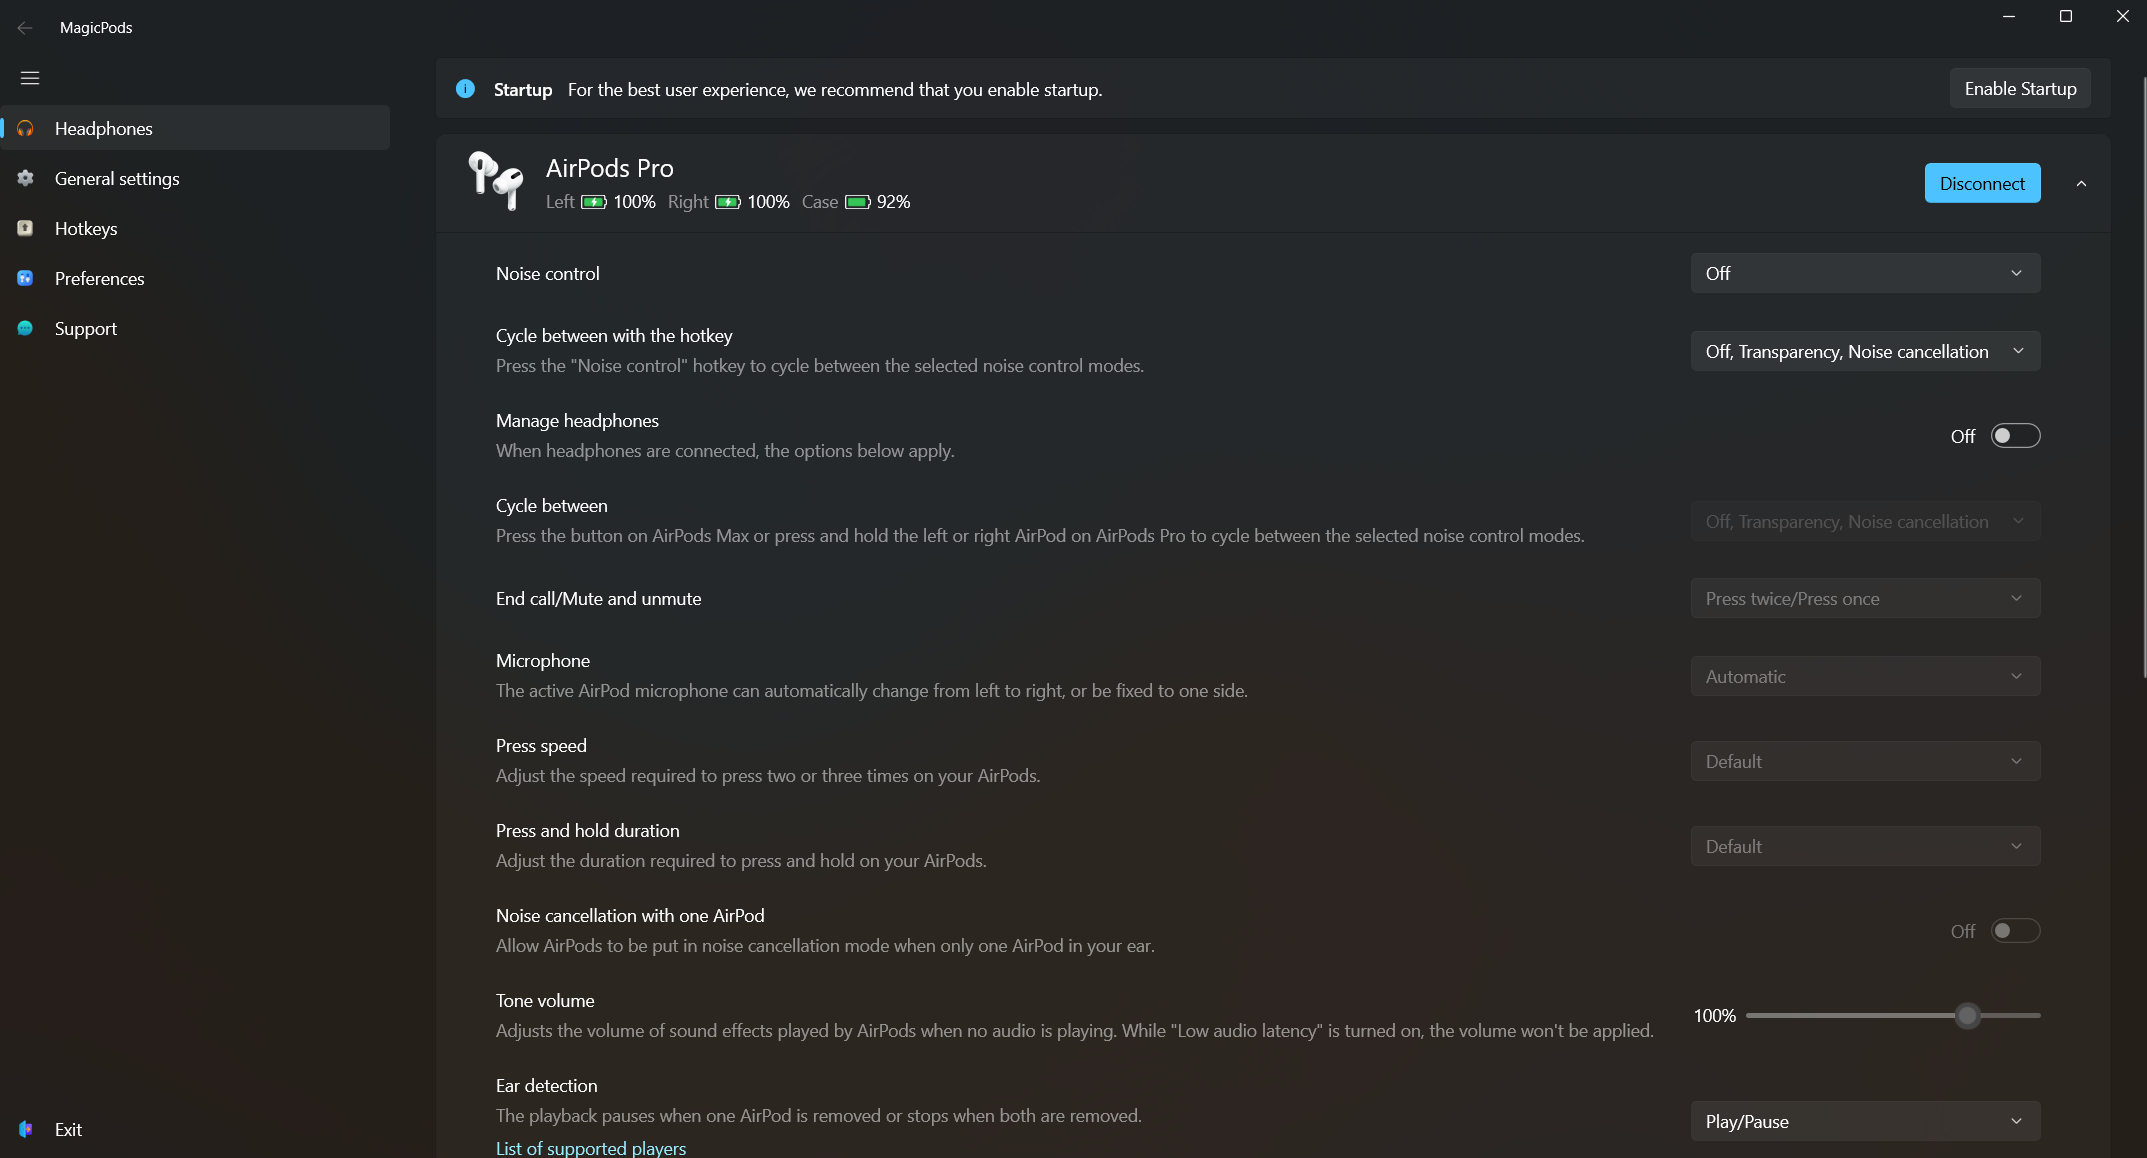The image size is (2147, 1158).
Task: Open the List of supported players link
Action: tap(591, 1148)
